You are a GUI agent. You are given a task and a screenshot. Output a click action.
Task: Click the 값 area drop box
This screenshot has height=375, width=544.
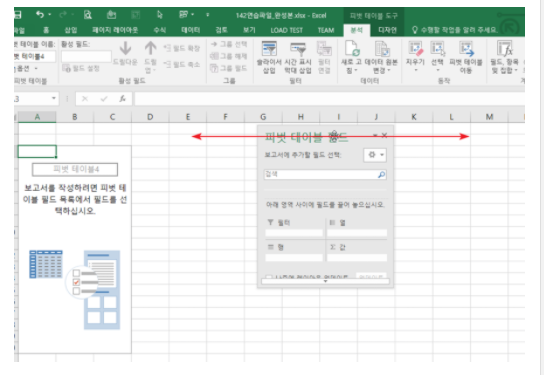(357, 258)
